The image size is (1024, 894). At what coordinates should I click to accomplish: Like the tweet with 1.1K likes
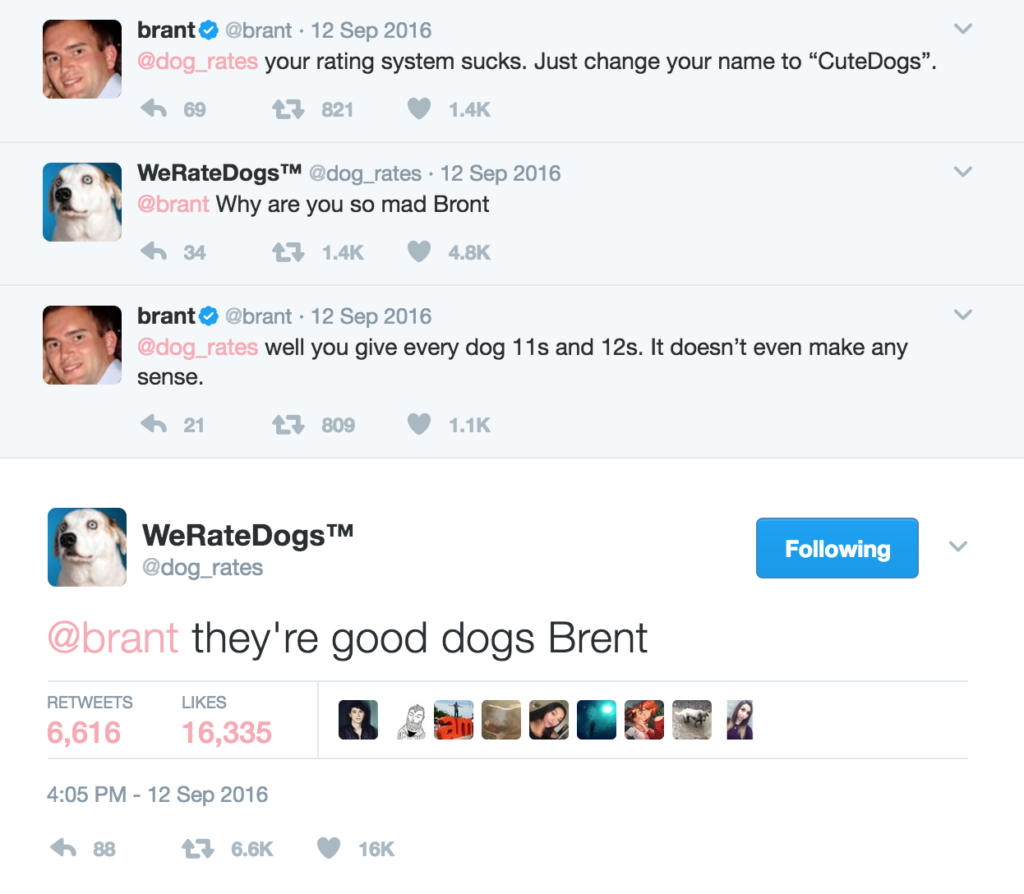(419, 424)
